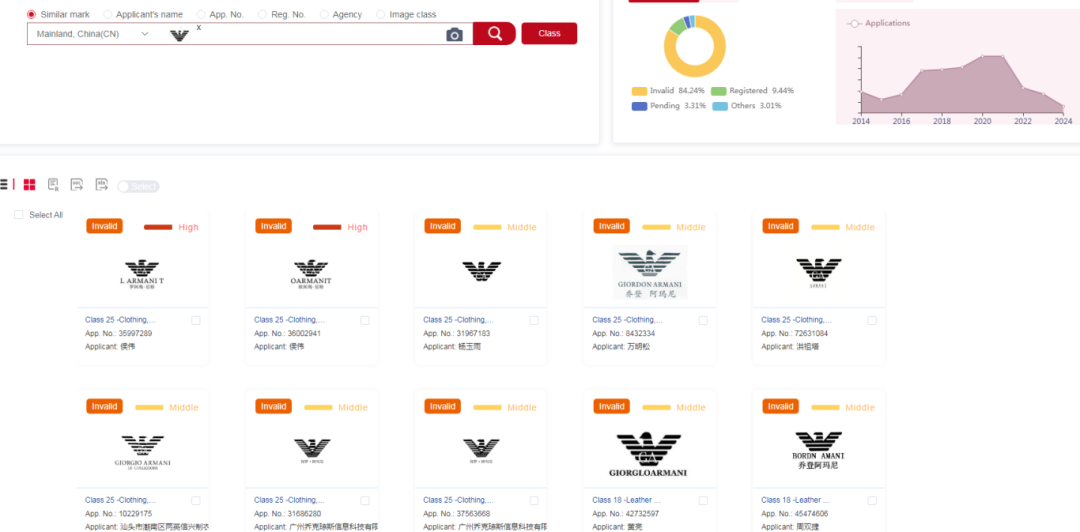Open Class 18 link for App. 42732597
The image size is (1080, 532).
pos(626,500)
